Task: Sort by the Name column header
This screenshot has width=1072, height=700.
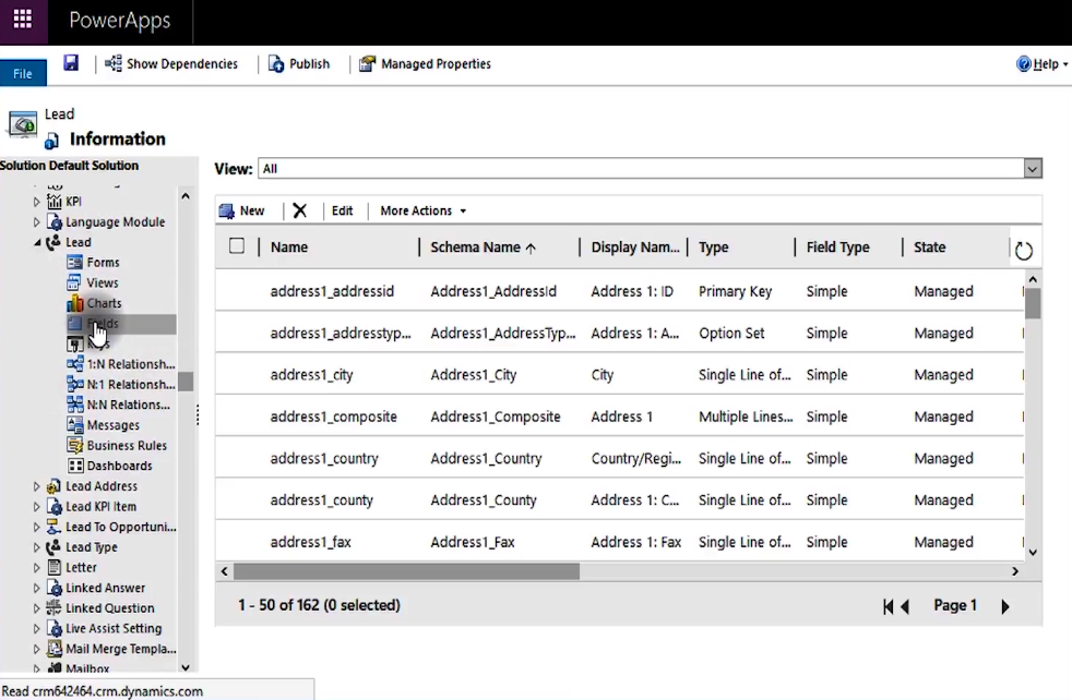Action: [x=289, y=247]
